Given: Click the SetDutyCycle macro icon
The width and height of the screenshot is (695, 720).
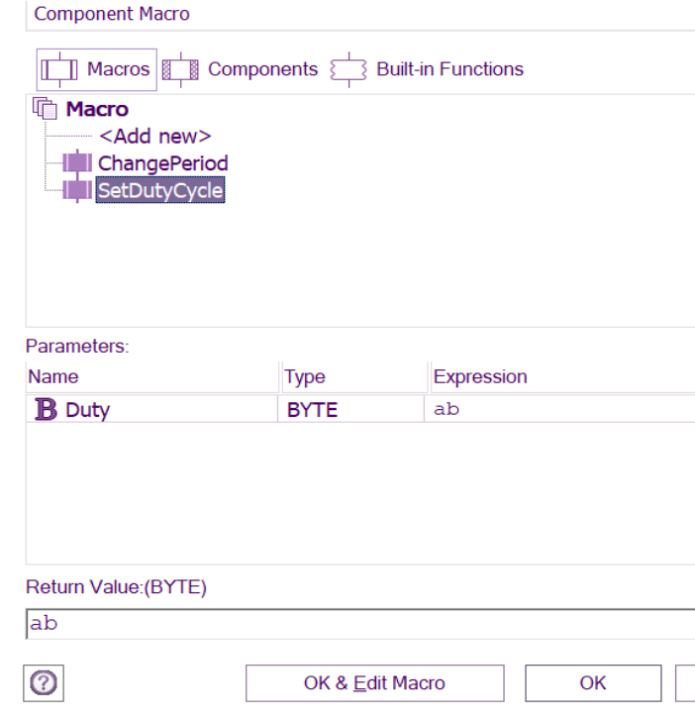Looking at the screenshot, I should [x=77, y=190].
